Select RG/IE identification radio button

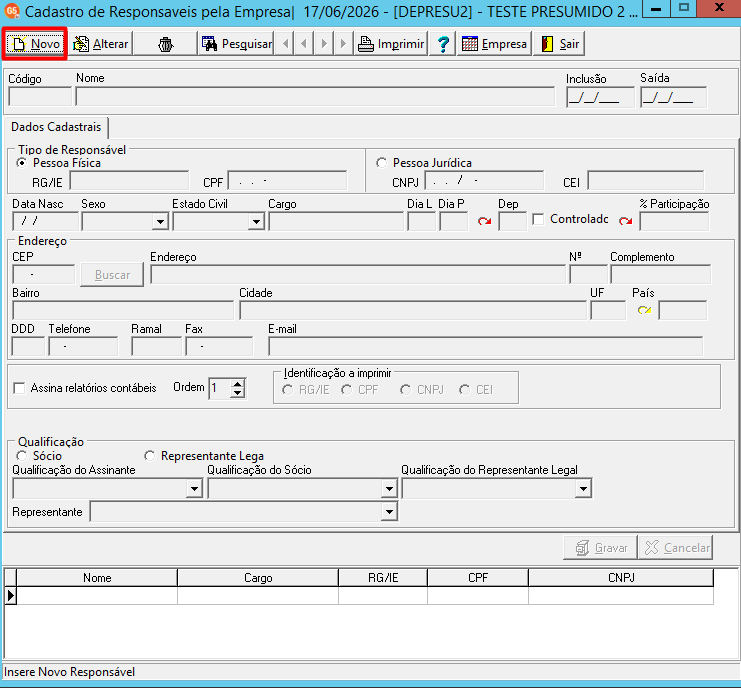(287, 390)
